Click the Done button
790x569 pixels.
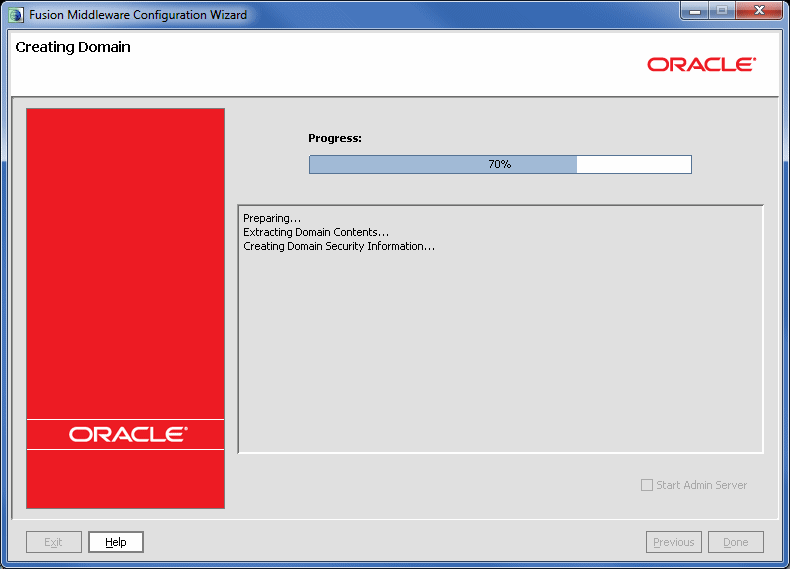tap(736, 542)
